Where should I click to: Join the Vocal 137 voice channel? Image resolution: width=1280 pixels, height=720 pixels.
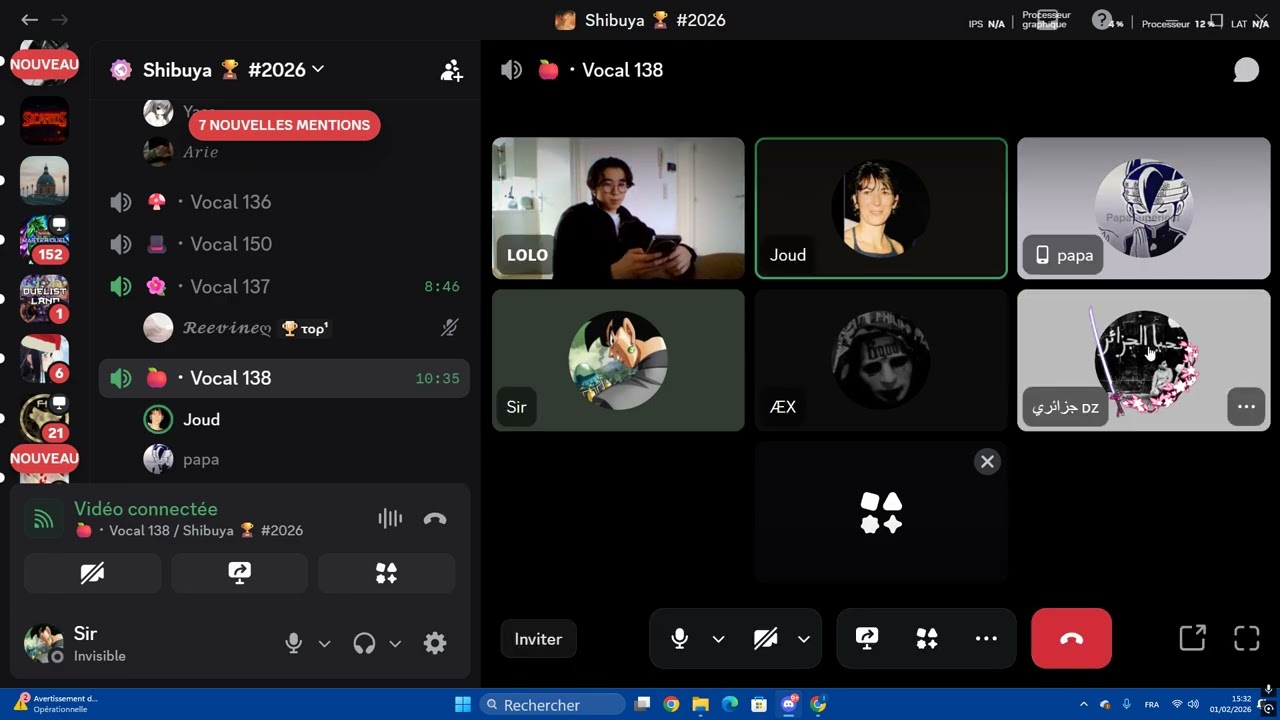click(284, 287)
